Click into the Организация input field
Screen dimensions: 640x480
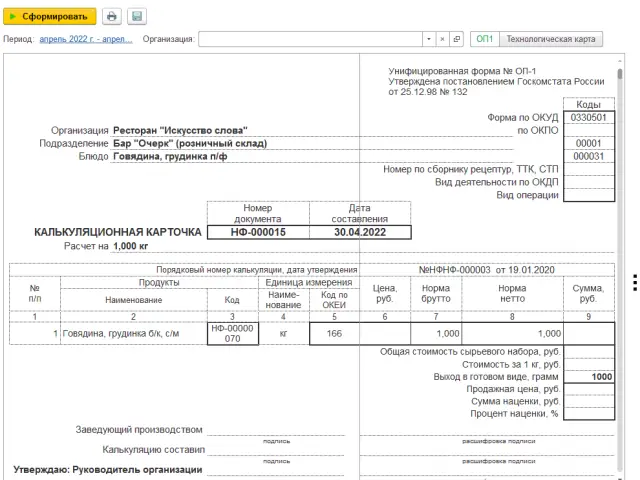point(310,39)
